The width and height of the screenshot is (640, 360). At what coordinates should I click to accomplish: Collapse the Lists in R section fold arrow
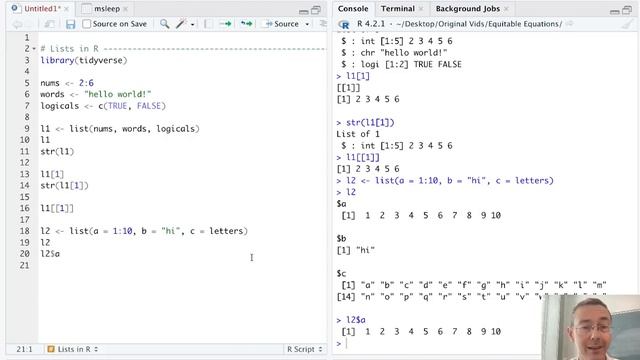(x=34, y=49)
